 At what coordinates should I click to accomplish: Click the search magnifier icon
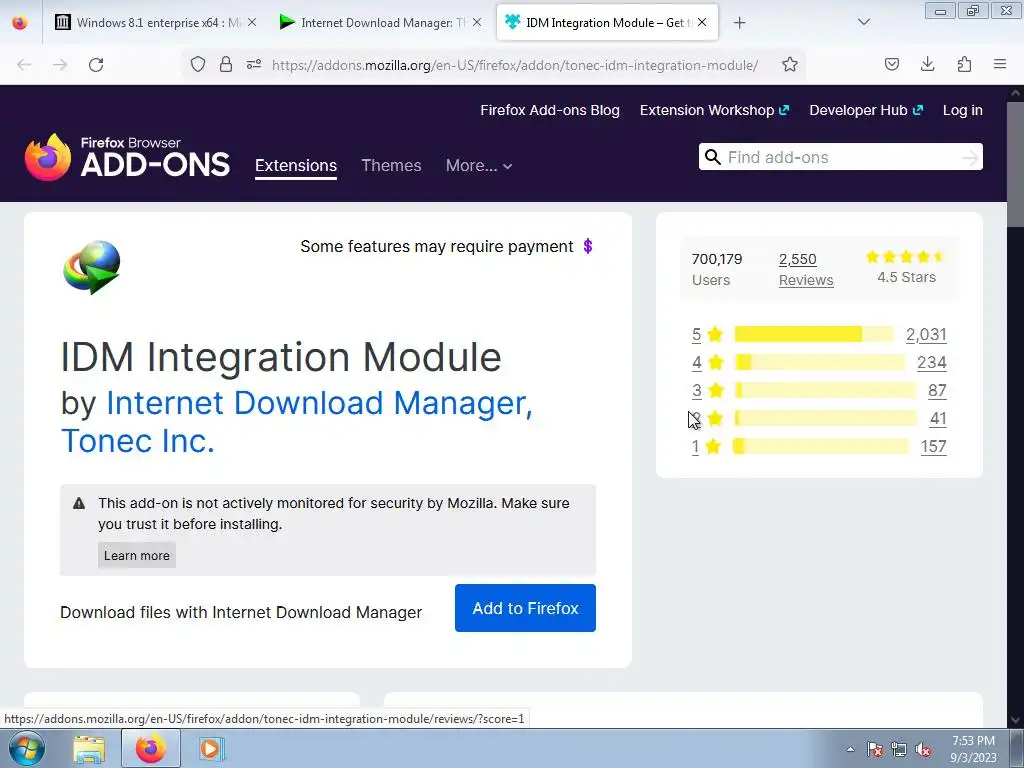point(712,157)
